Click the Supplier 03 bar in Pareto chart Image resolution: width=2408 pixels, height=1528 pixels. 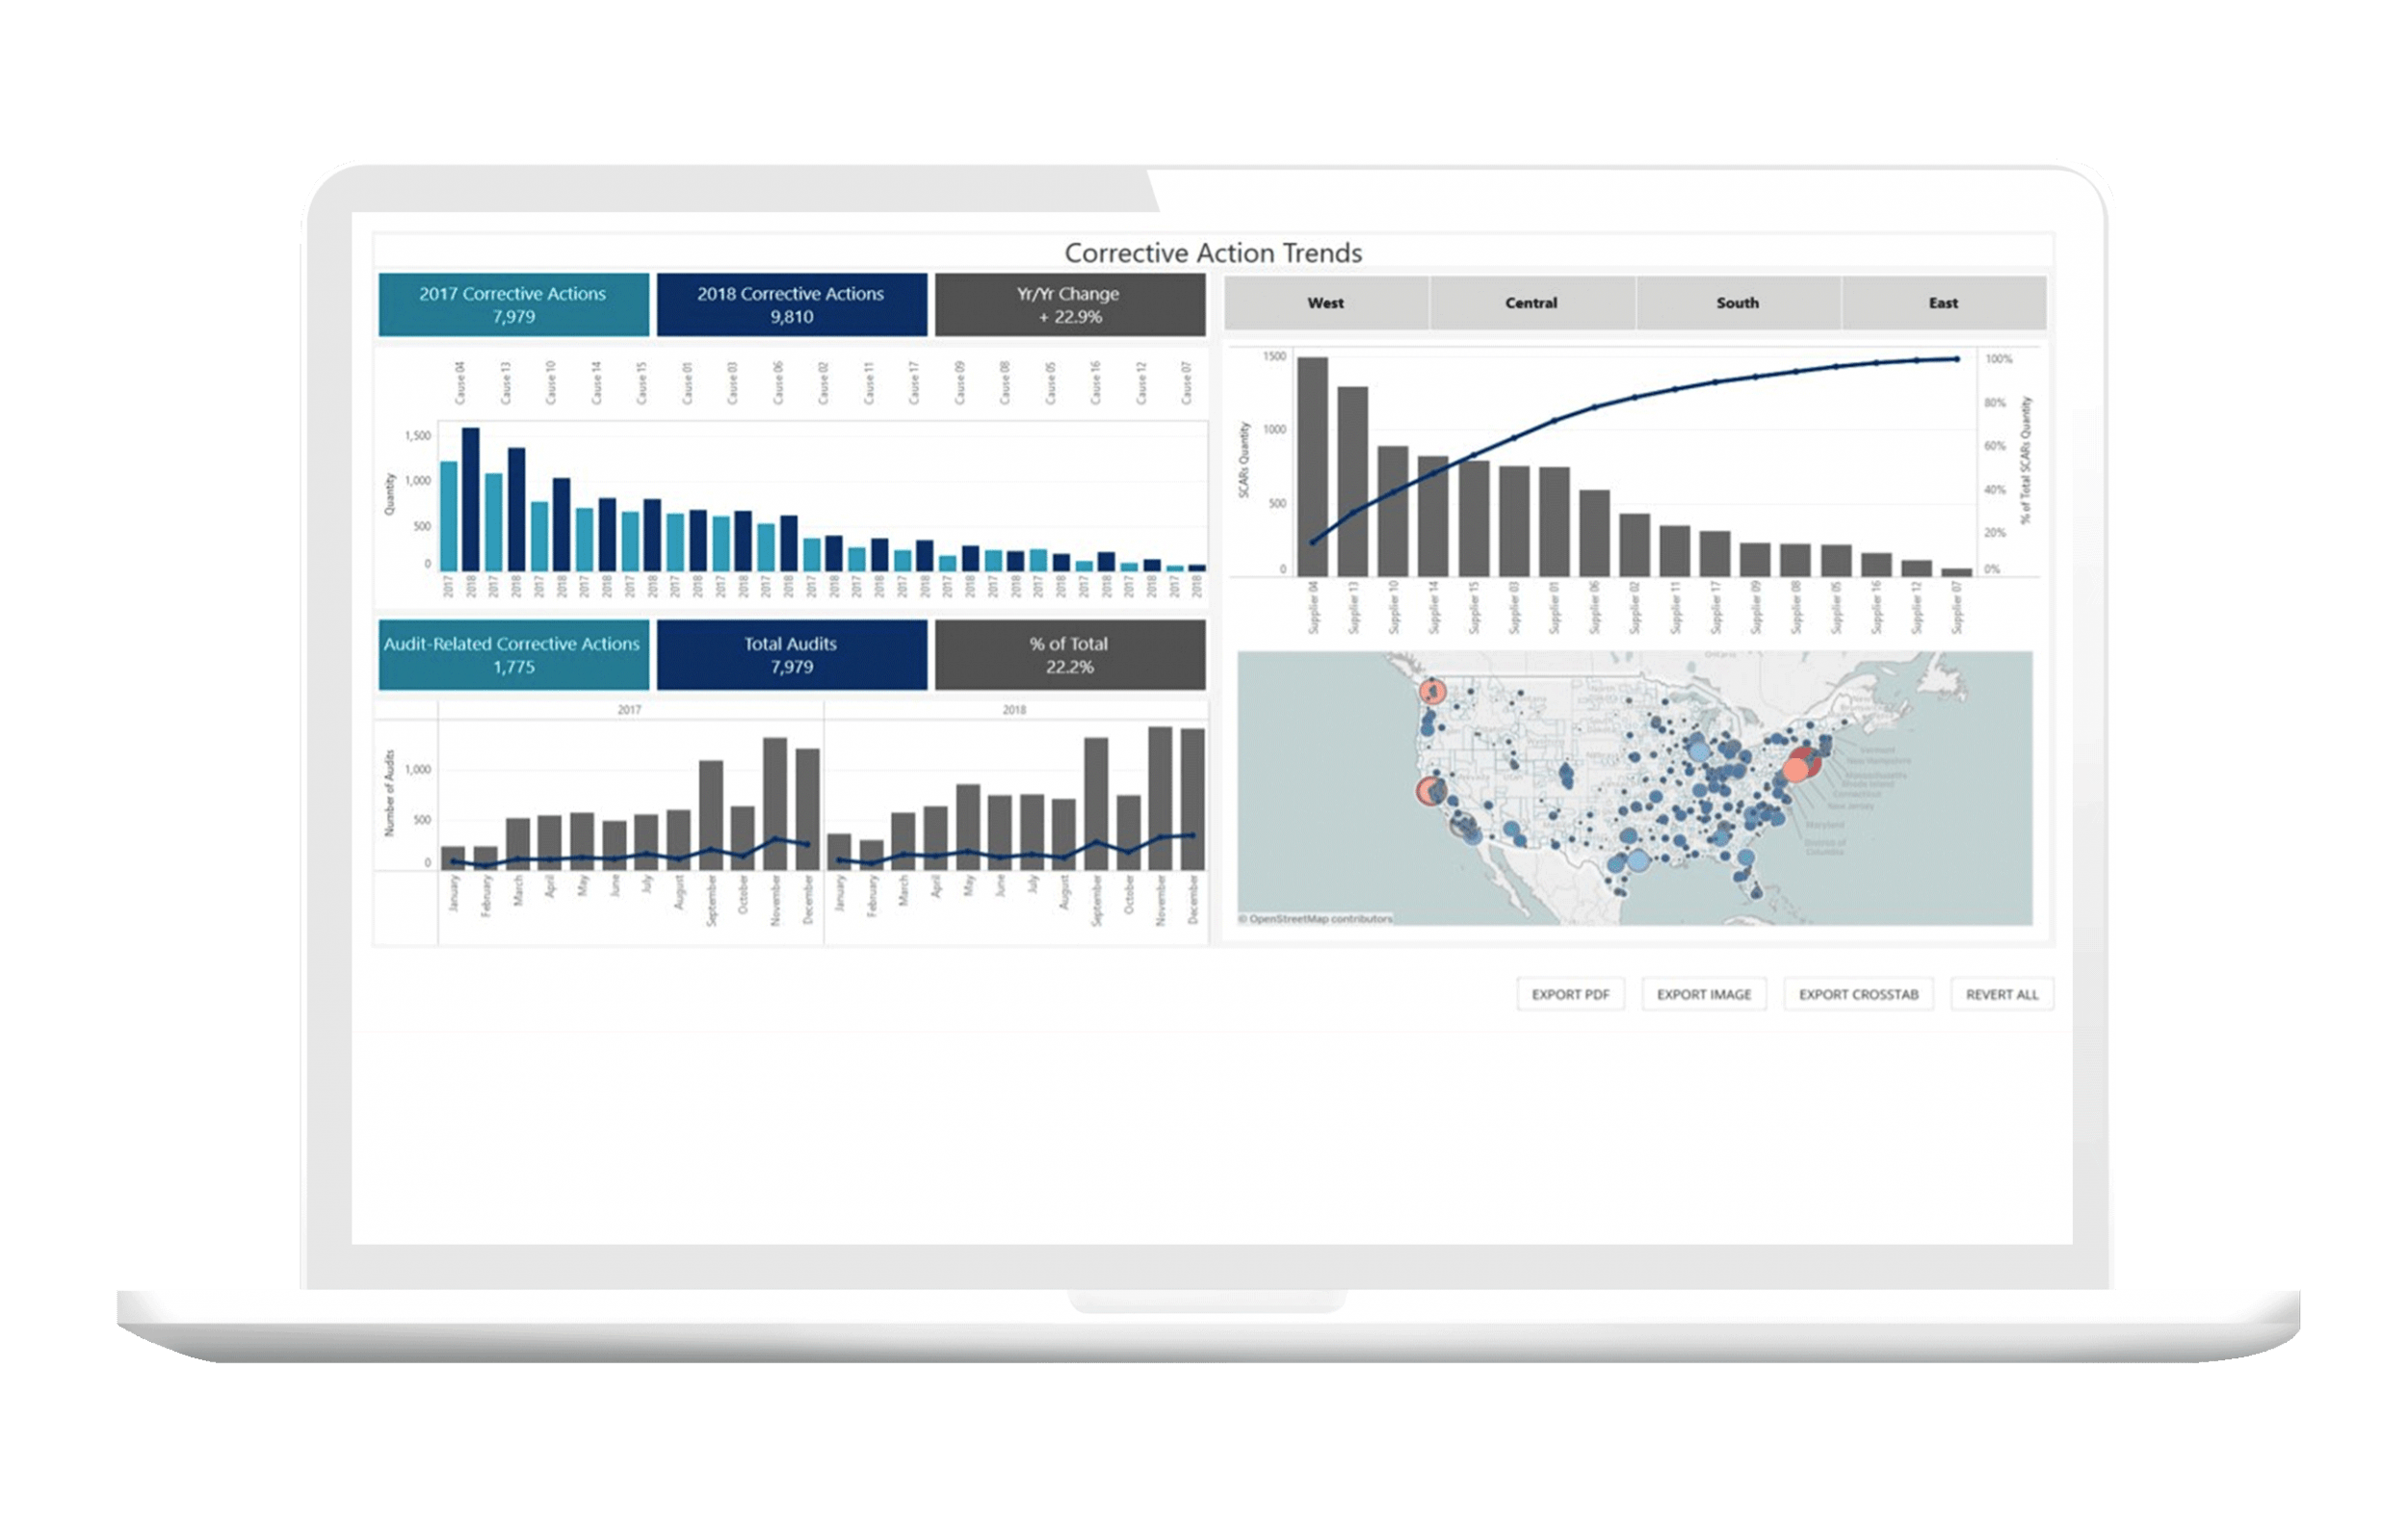1514,521
